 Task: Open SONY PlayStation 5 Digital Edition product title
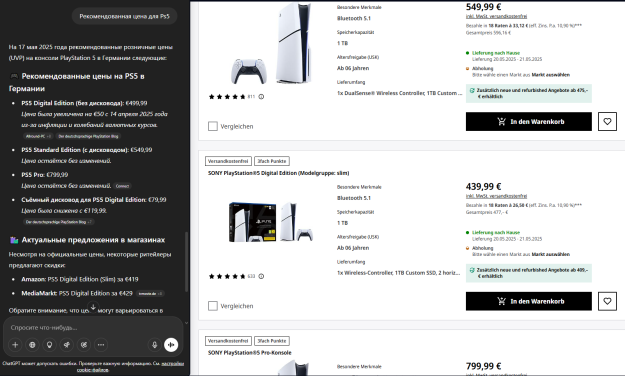point(278,173)
